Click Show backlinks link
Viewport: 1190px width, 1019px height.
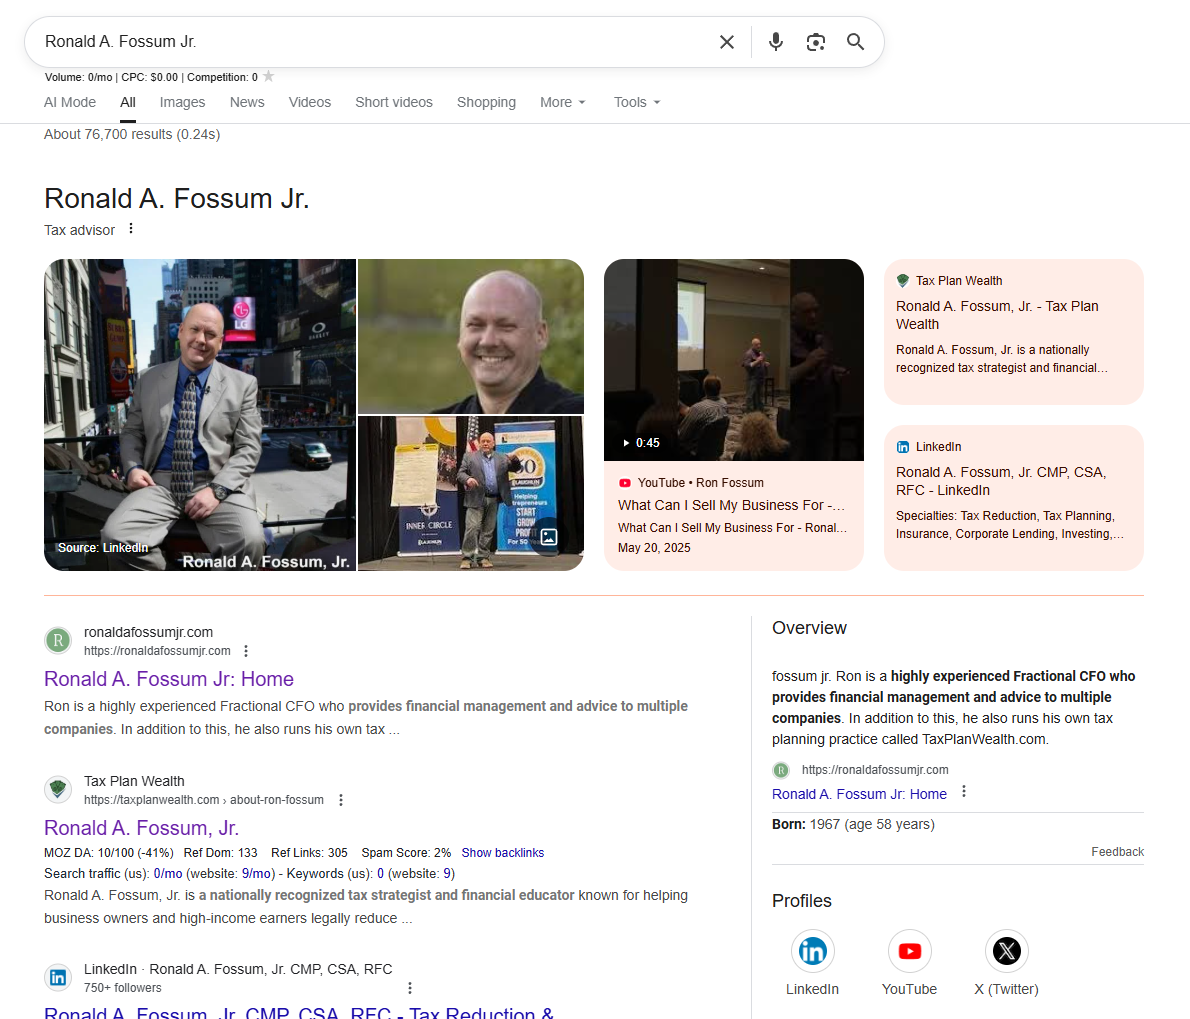click(x=502, y=853)
